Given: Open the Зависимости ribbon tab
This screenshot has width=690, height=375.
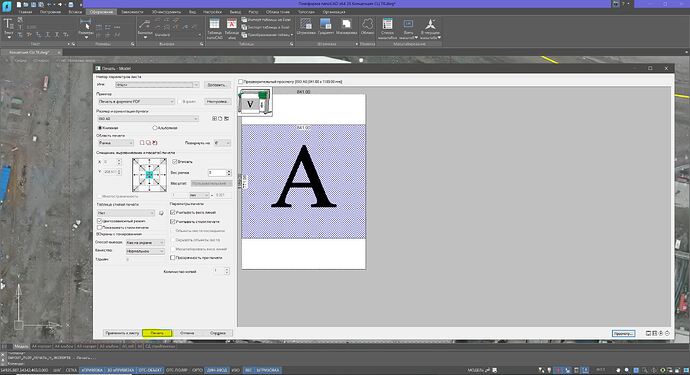Looking at the screenshot, I should [132, 12].
